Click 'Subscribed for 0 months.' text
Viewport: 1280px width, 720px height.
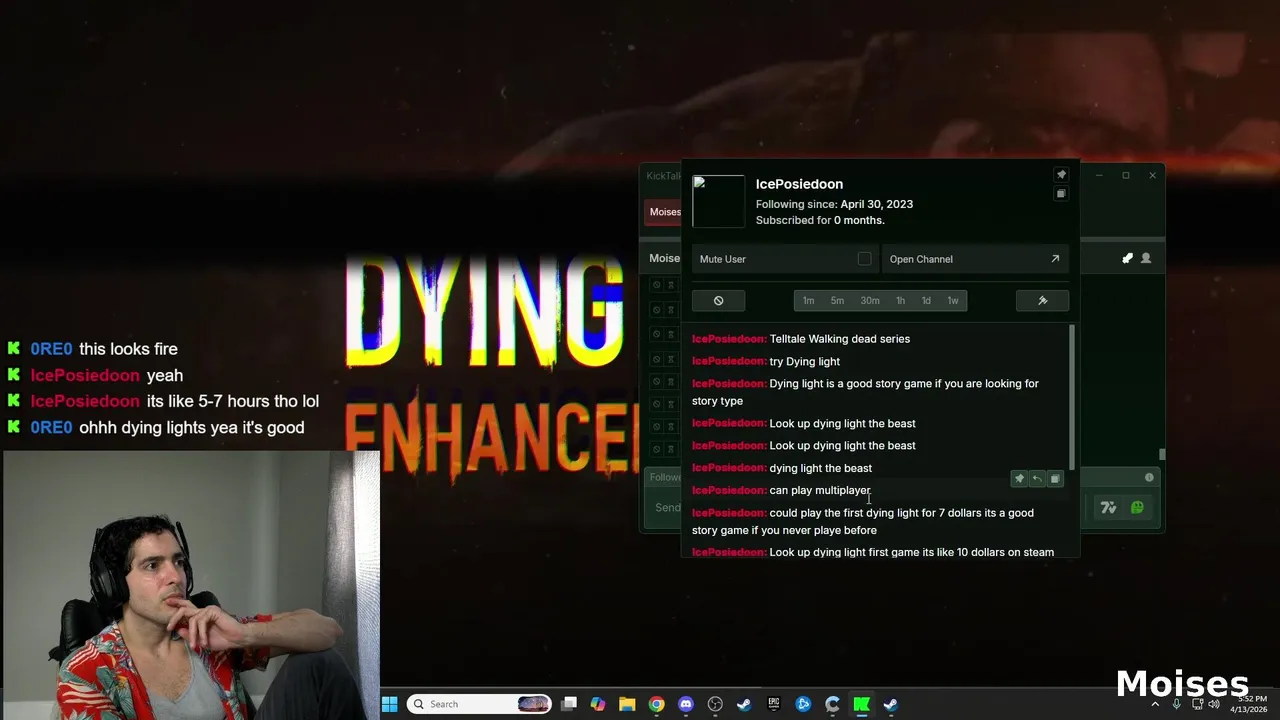[820, 220]
